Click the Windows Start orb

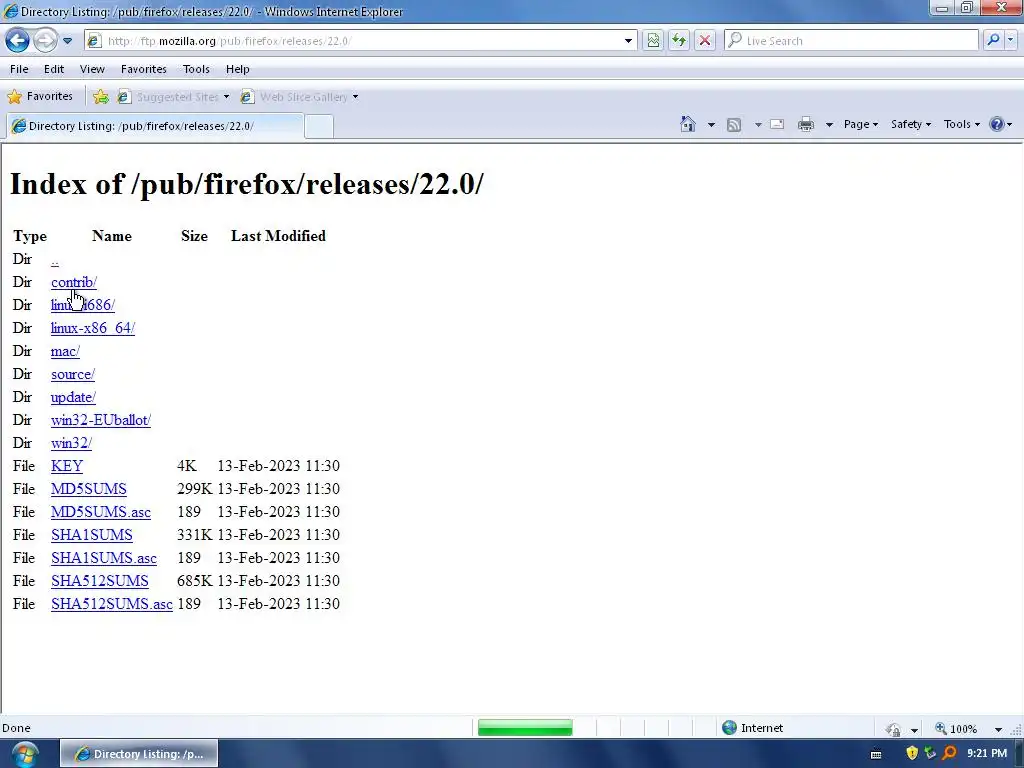[x=25, y=754]
